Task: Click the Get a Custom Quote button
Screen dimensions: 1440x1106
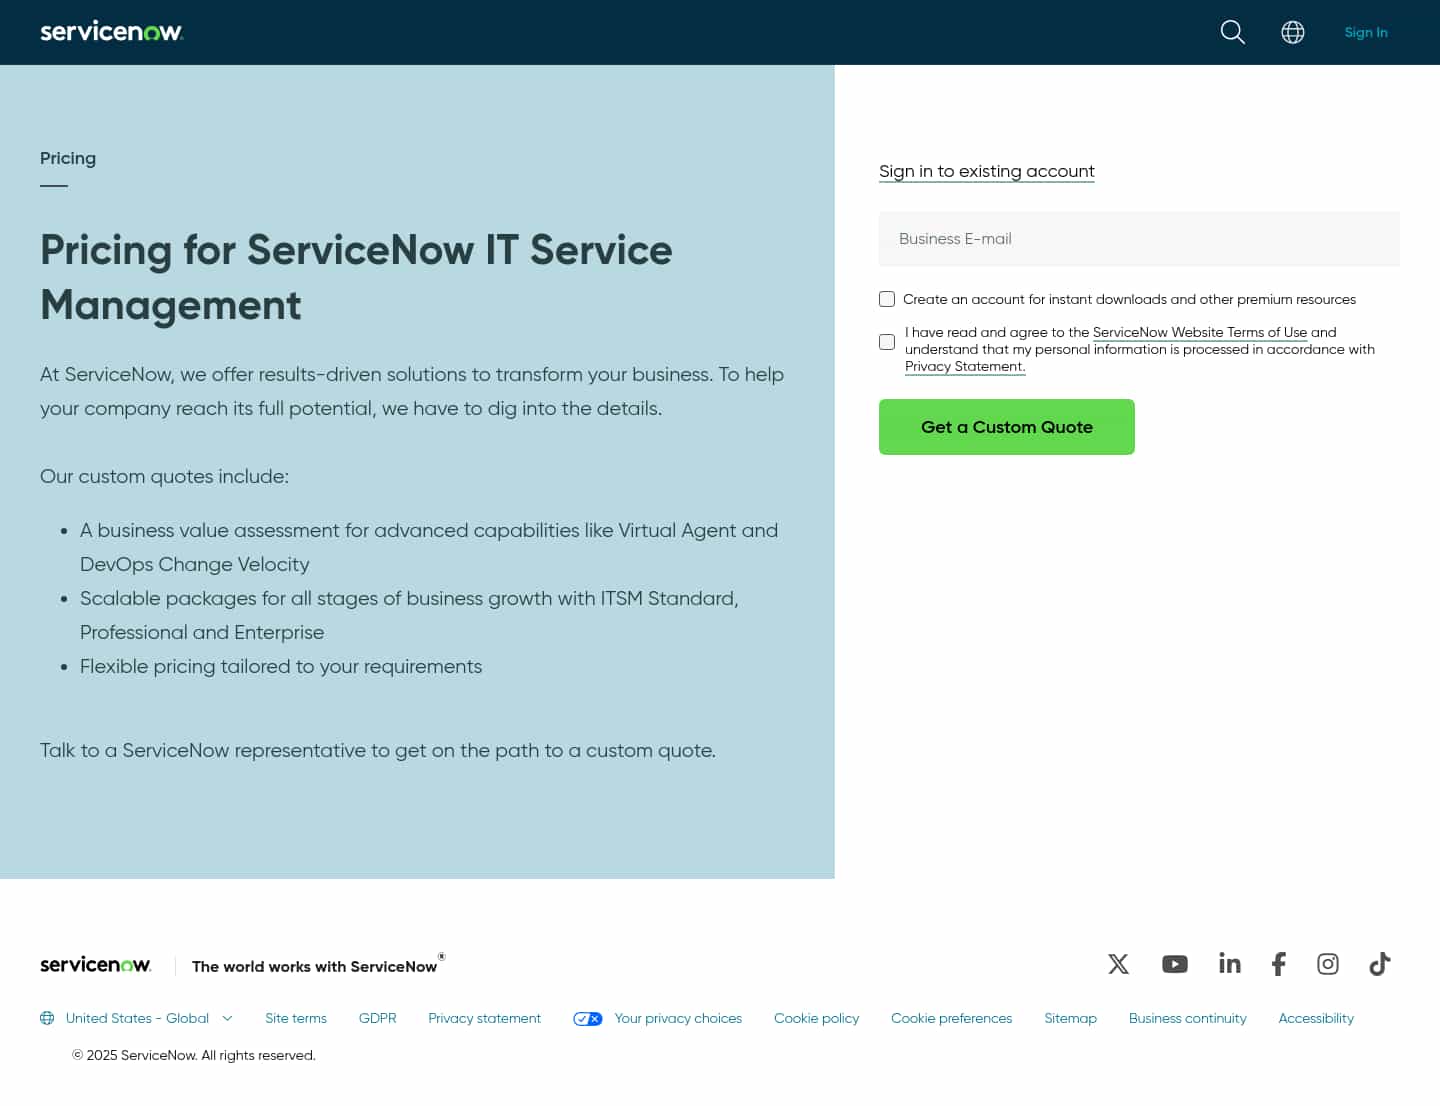Action: click(1006, 427)
